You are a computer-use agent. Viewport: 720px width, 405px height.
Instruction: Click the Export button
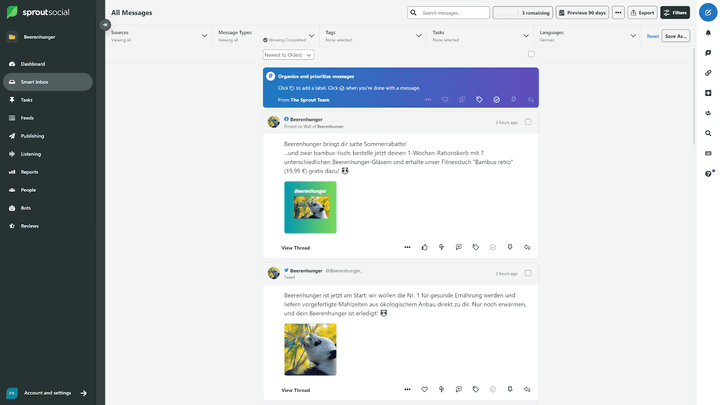642,13
